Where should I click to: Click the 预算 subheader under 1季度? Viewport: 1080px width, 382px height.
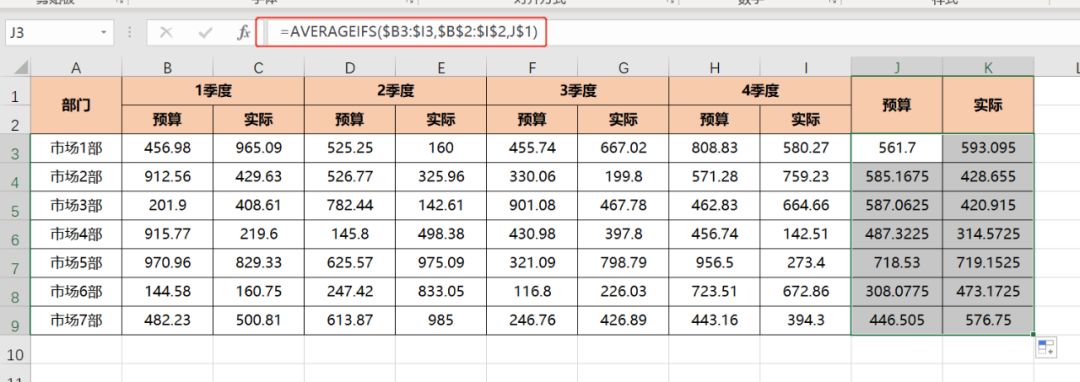[167, 119]
